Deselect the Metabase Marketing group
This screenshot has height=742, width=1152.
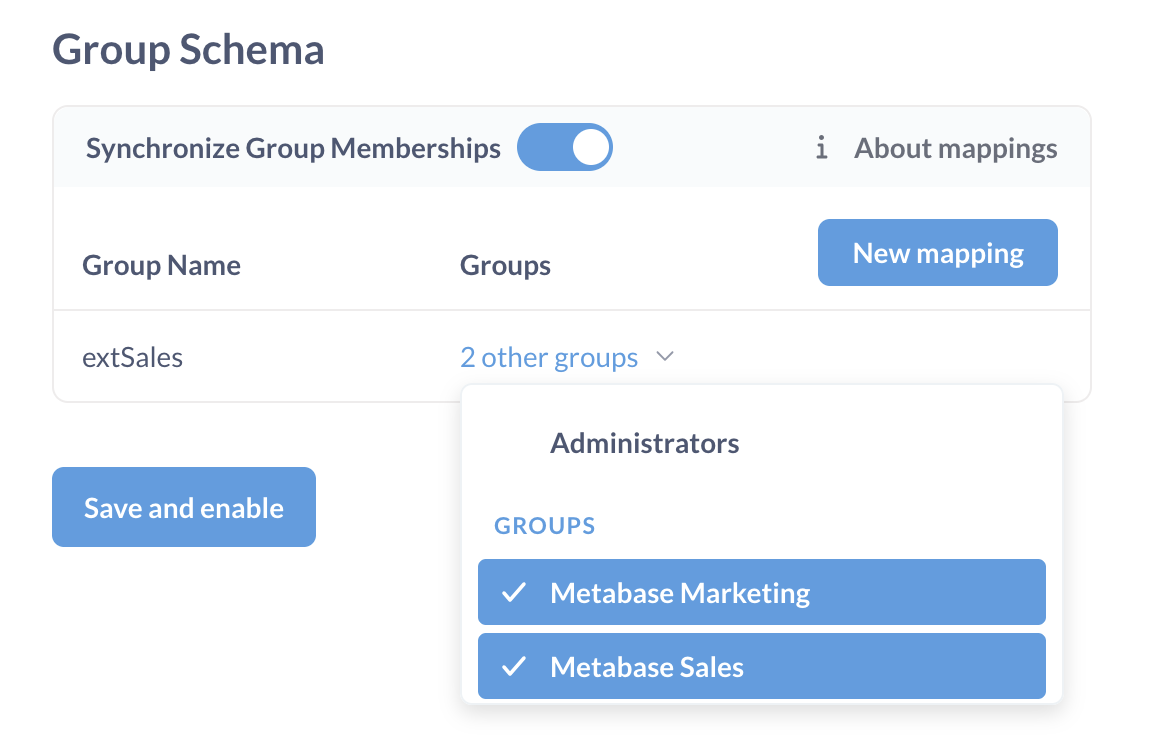(x=679, y=592)
